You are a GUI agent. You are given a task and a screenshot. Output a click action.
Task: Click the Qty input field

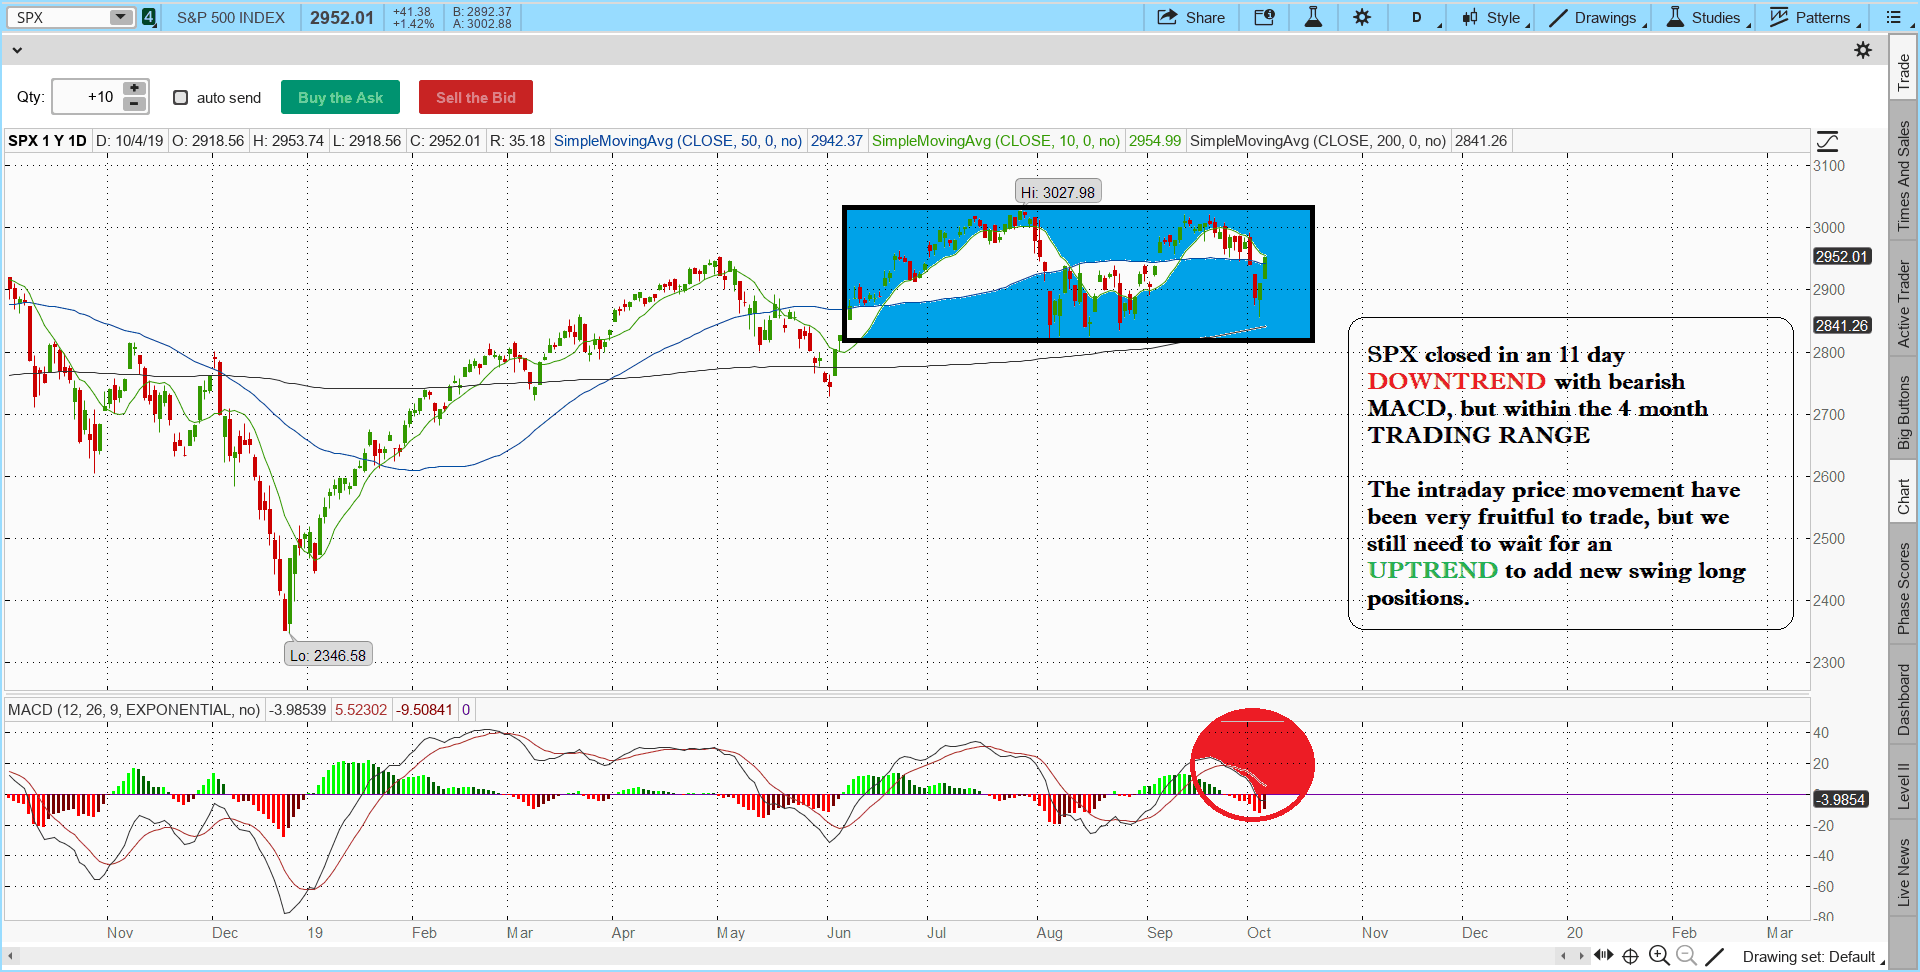click(86, 97)
